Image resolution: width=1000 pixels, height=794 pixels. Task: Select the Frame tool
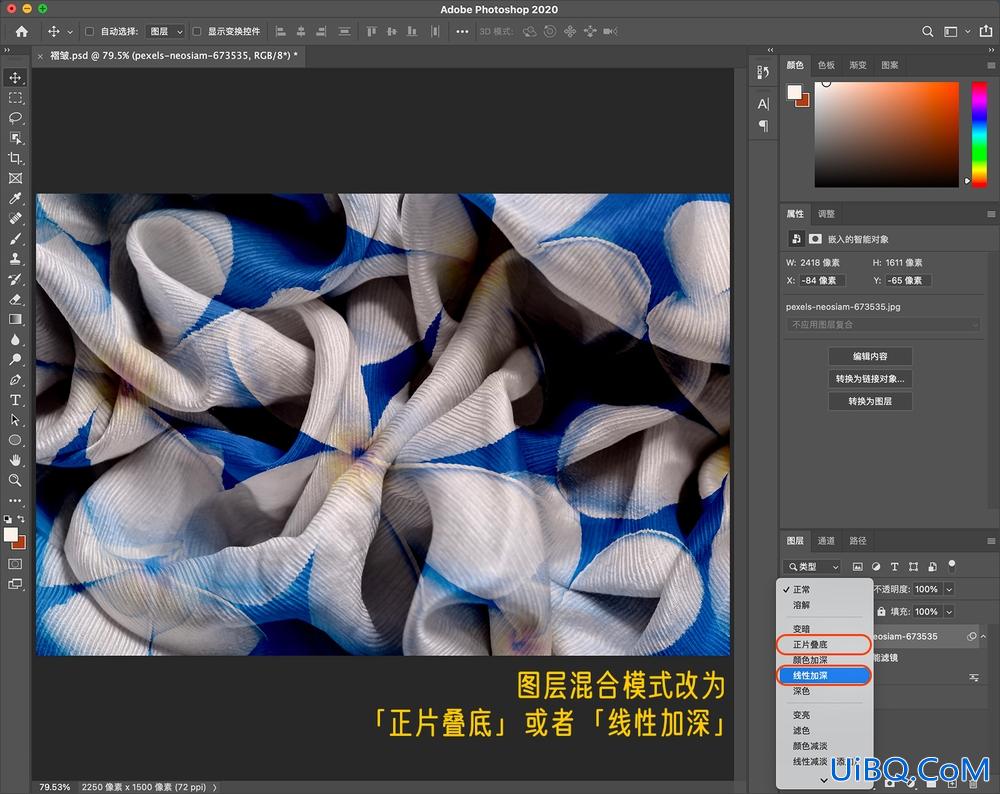pos(15,178)
